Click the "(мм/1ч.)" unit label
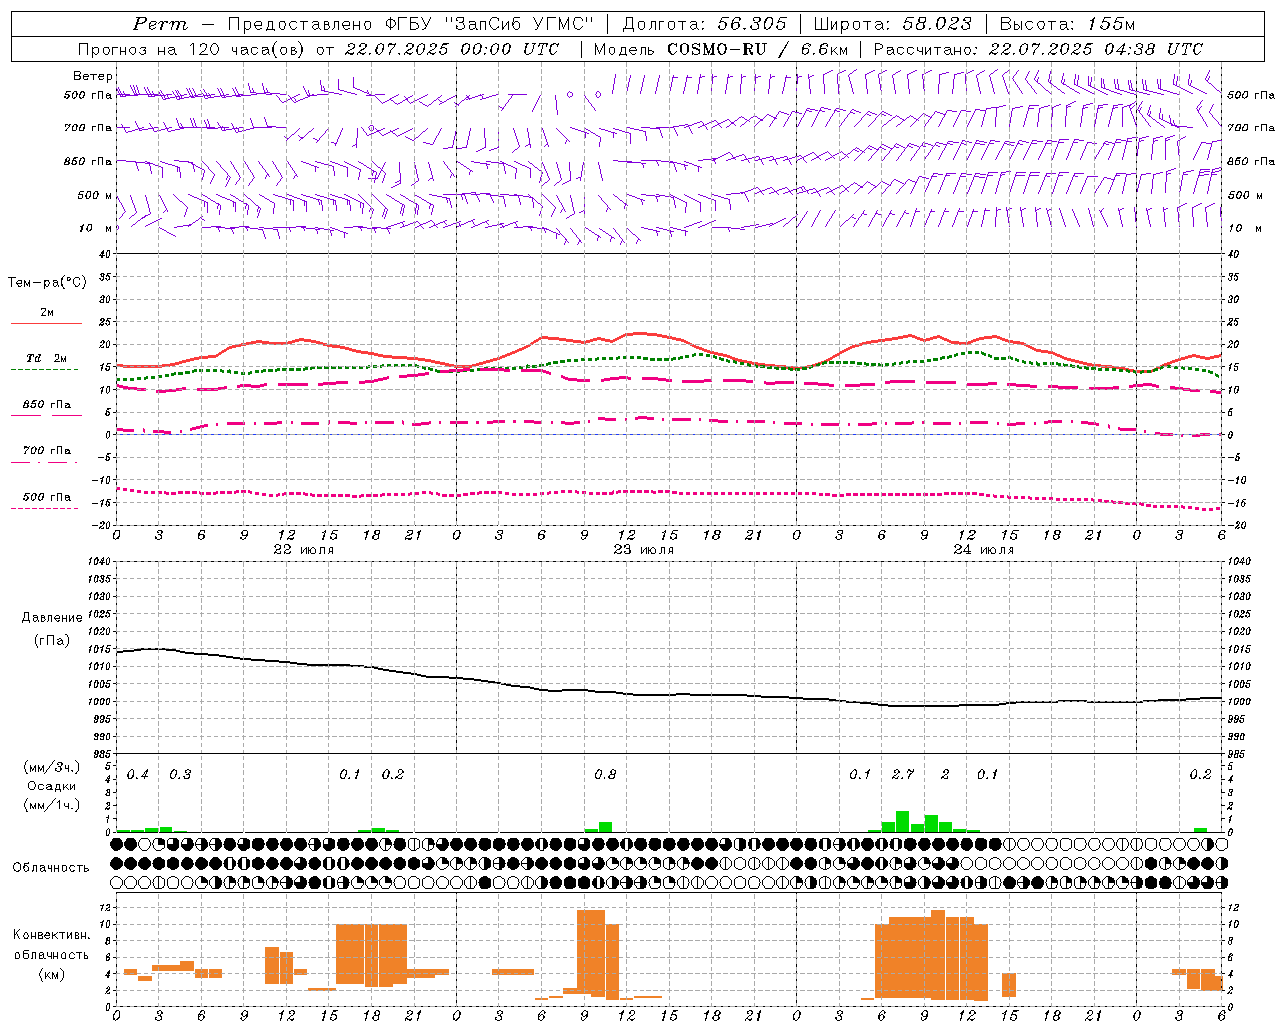 (51, 805)
